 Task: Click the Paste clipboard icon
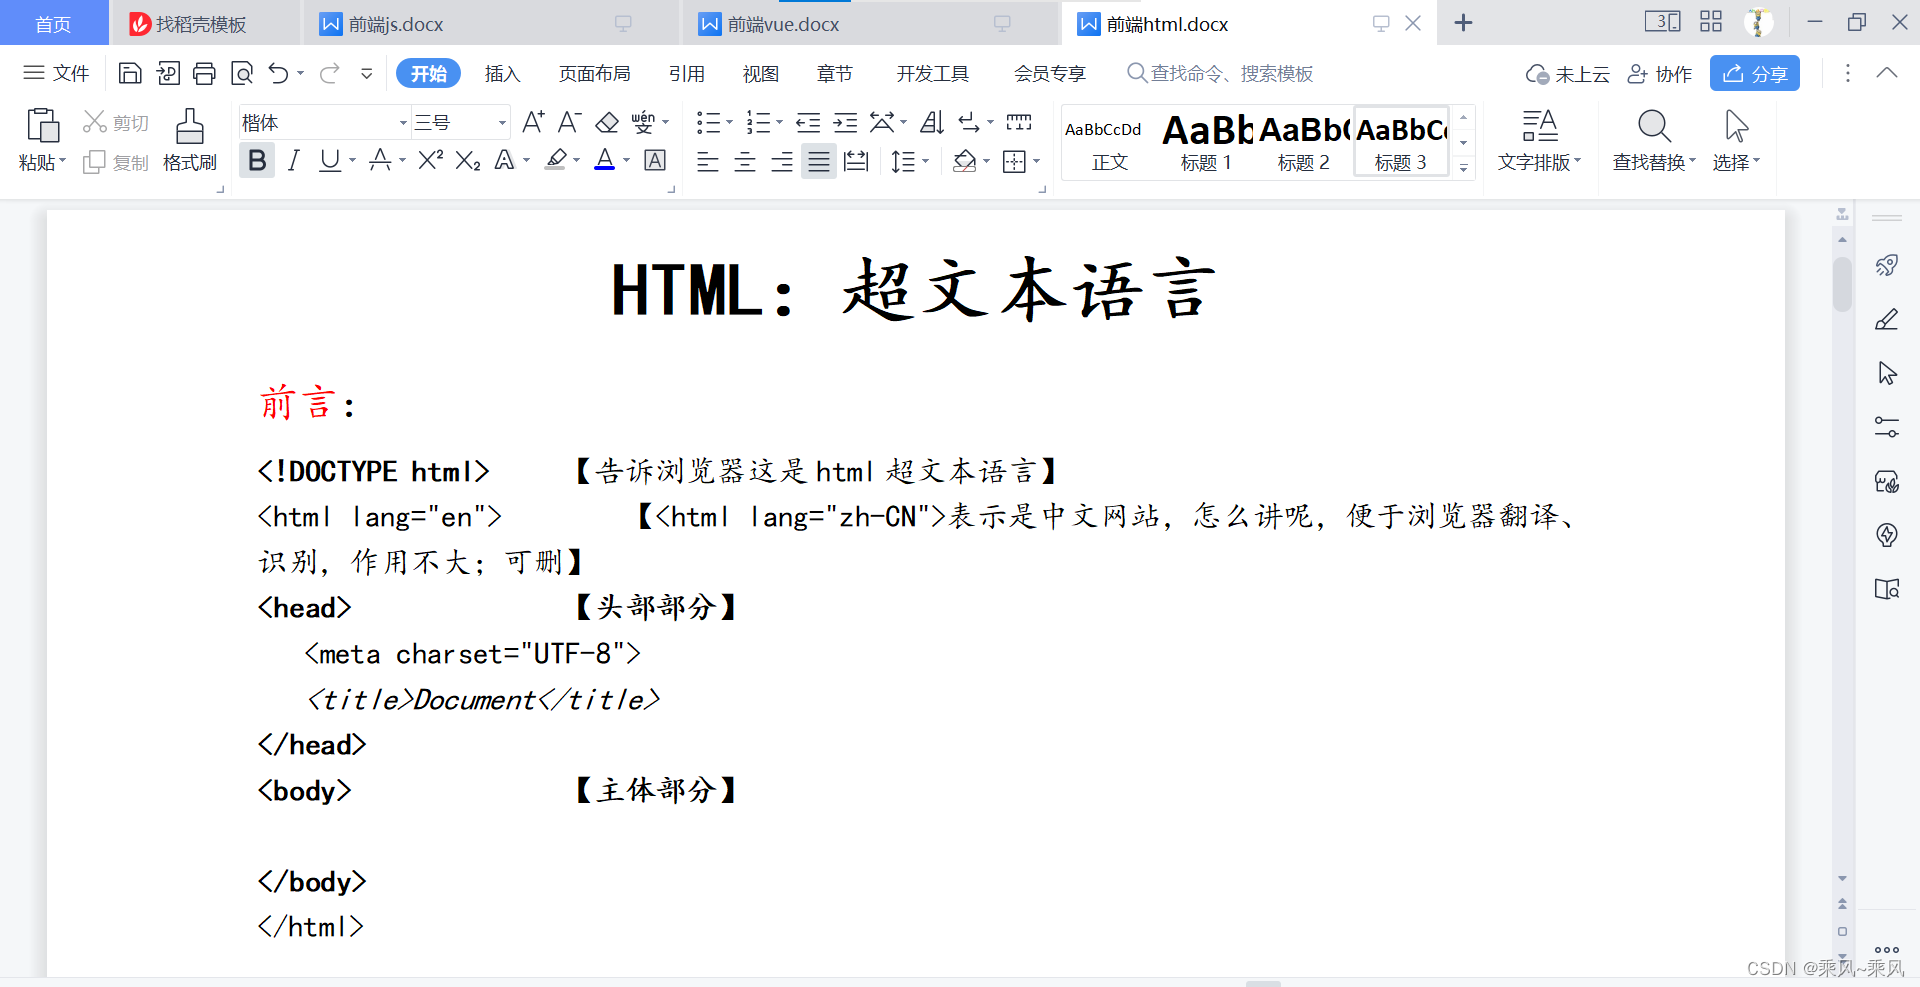(x=42, y=126)
